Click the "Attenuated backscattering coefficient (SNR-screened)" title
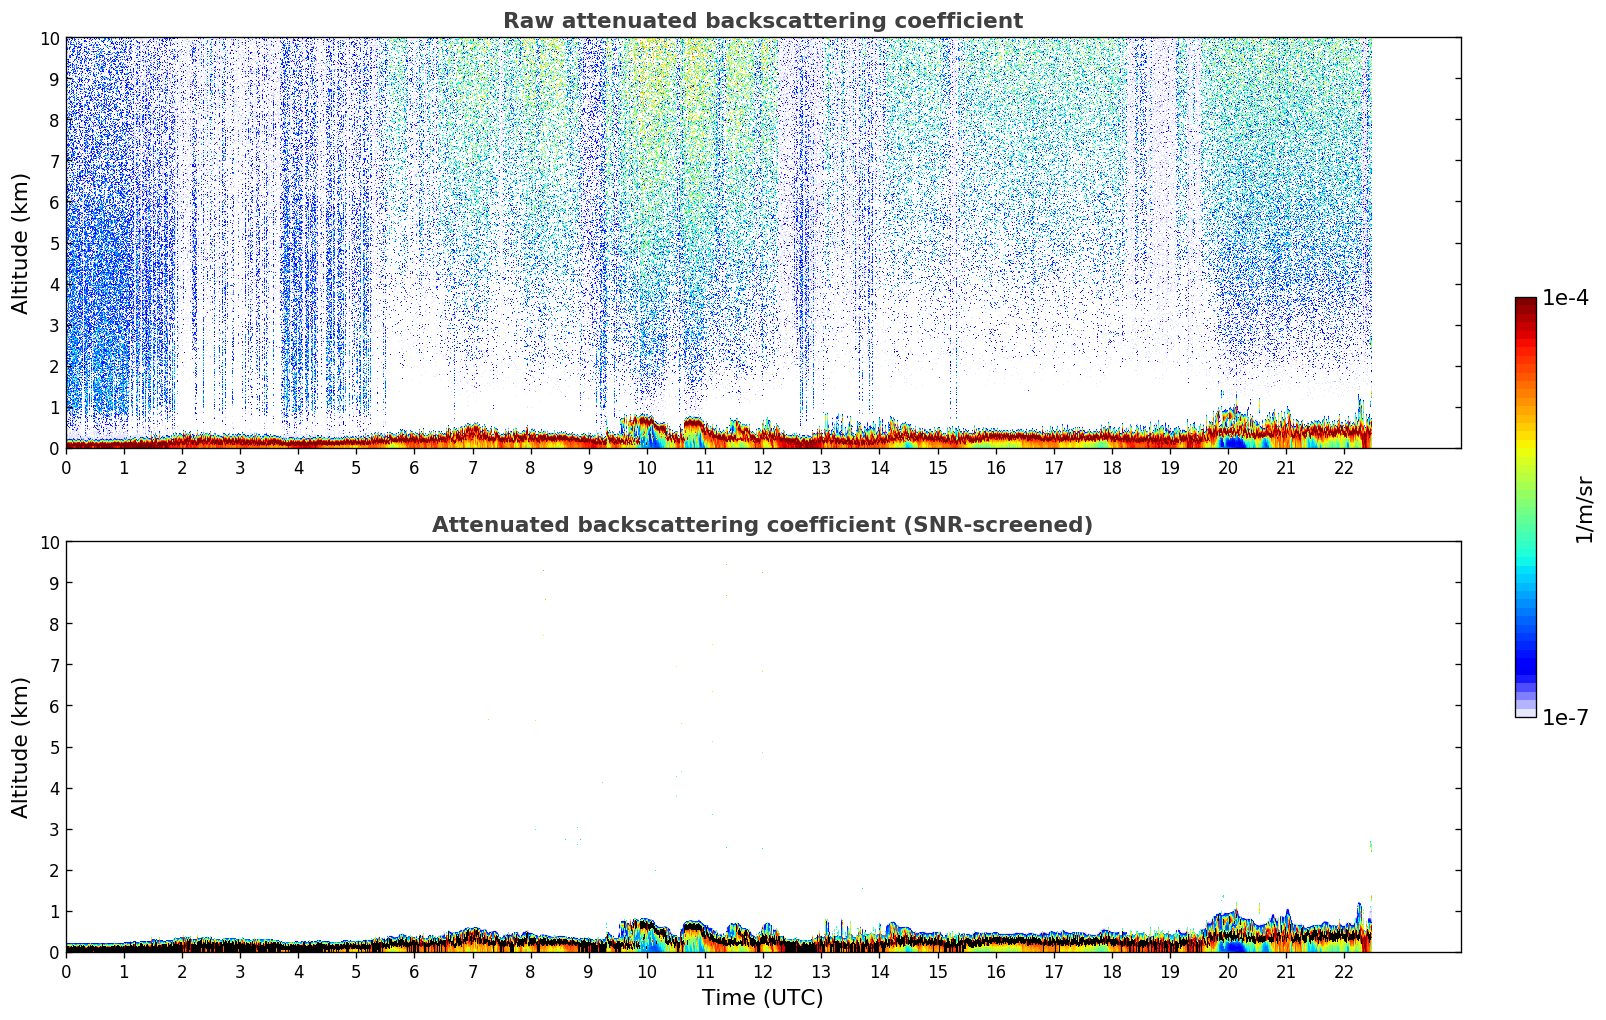The height and width of the screenshot is (1020, 1606). pyautogui.click(x=762, y=525)
